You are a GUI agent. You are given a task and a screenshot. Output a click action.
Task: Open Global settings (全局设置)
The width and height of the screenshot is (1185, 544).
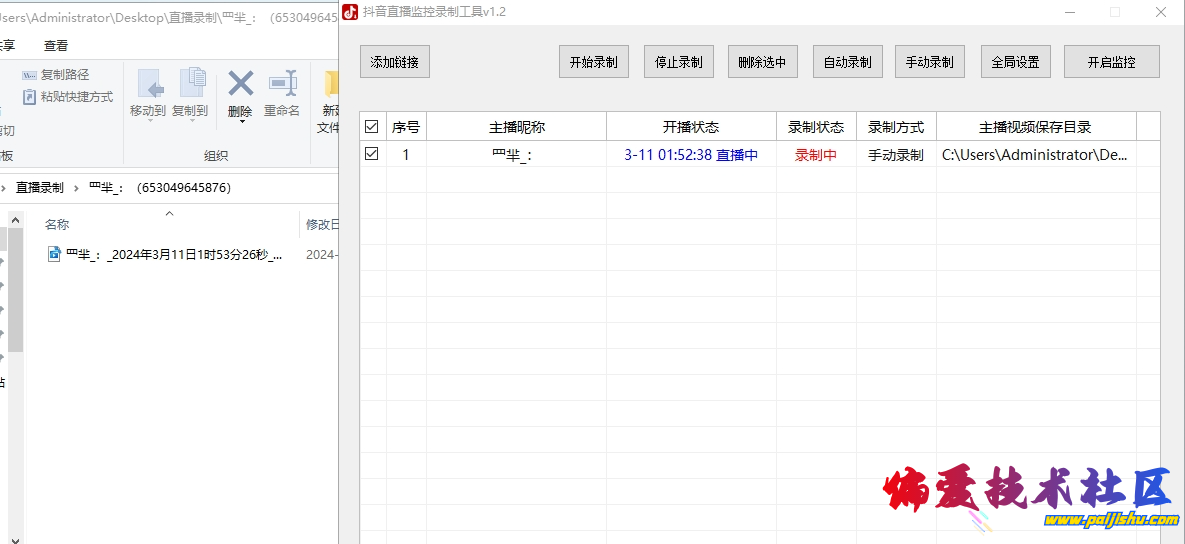[x=1015, y=62]
